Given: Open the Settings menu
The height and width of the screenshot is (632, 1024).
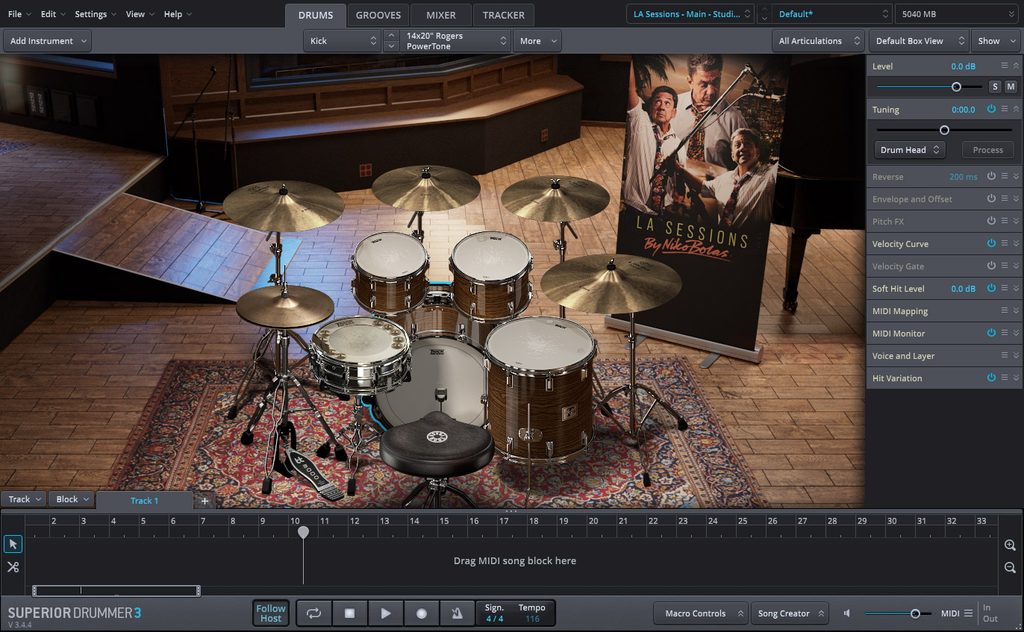Looking at the screenshot, I should (95, 14).
